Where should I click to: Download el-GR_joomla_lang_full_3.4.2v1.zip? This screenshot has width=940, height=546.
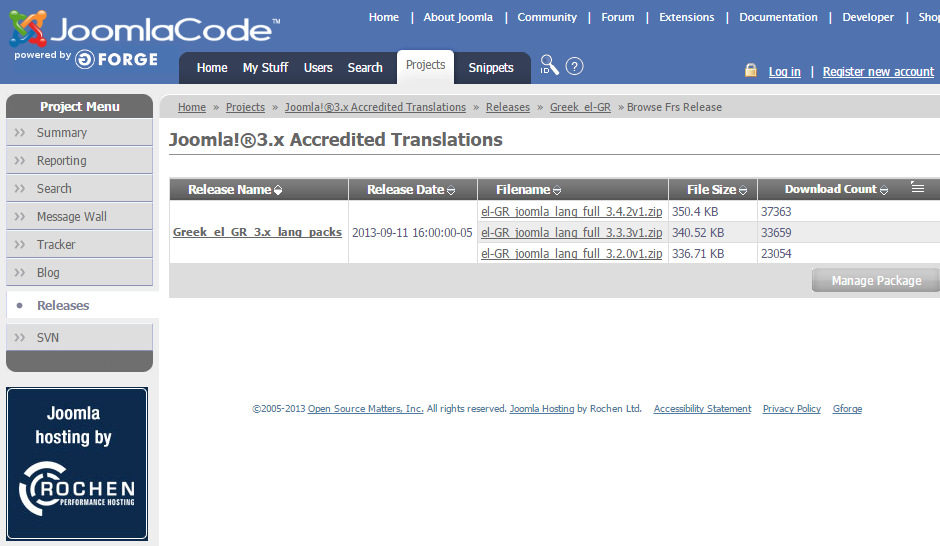point(571,212)
